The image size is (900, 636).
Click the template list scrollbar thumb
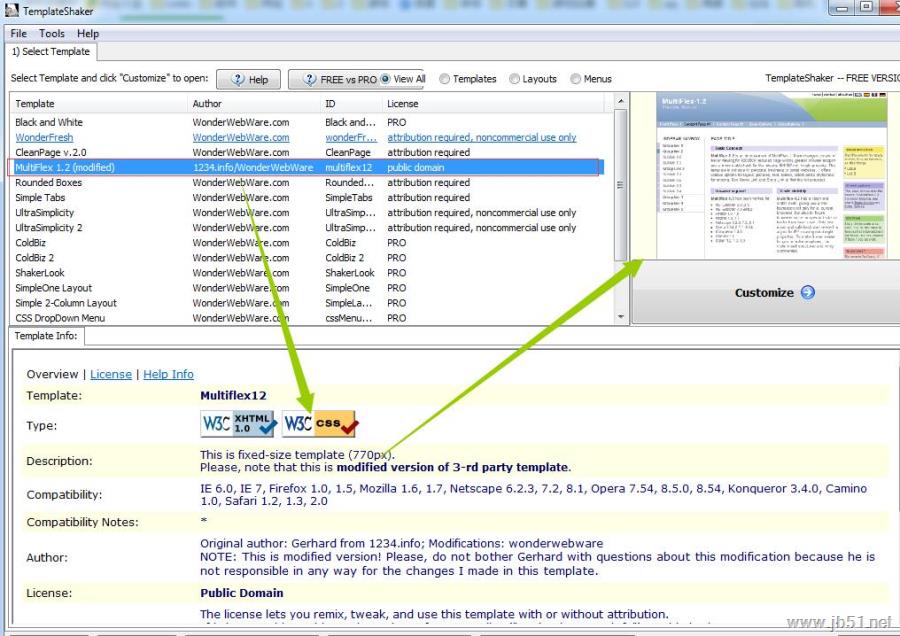pos(620,185)
